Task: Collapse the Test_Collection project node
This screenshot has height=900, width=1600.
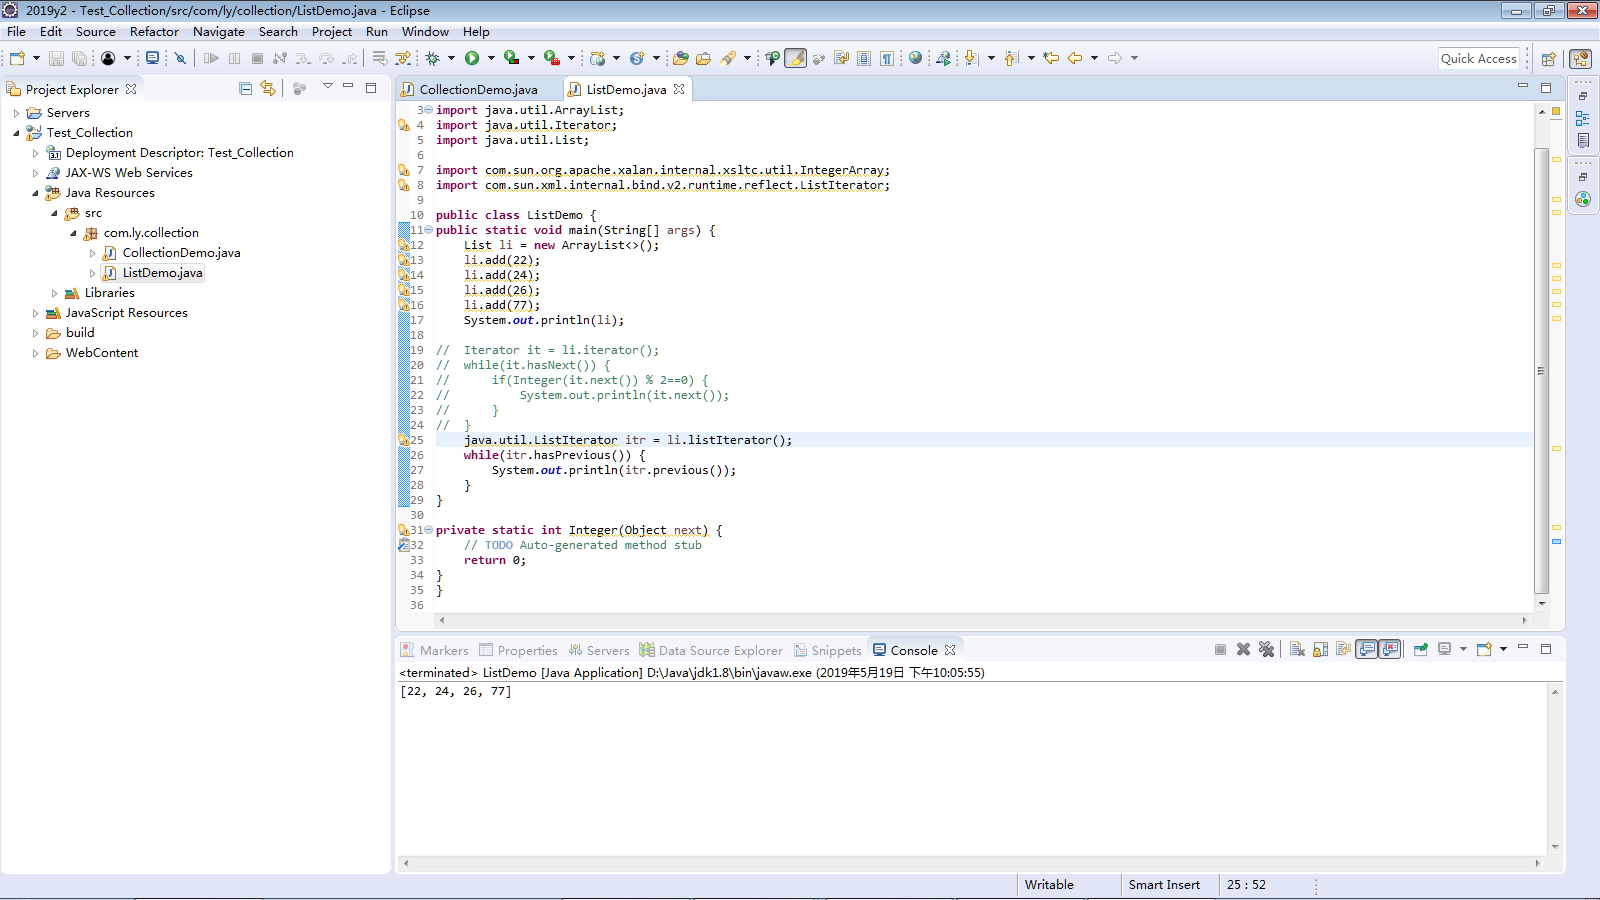Action: tap(16, 133)
